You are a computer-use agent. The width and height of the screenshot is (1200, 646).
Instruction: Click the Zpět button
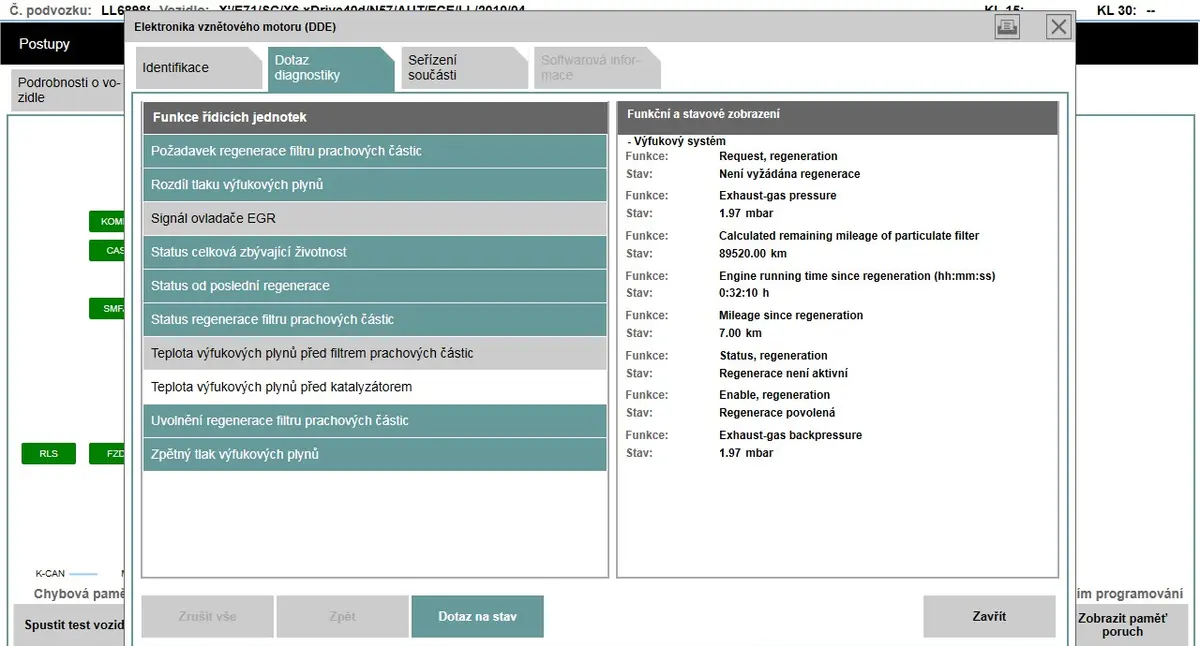pyautogui.click(x=342, y=617)
